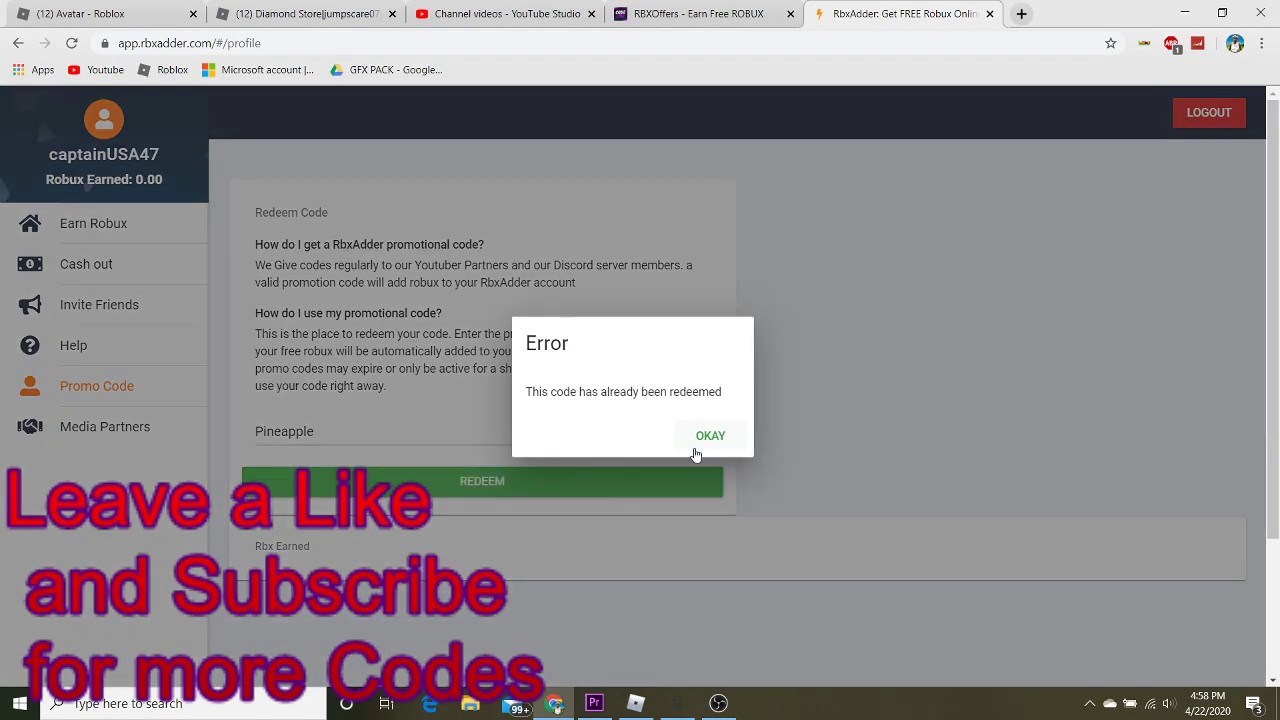The height and width of the screenshot is (720, 1280).
Task: Open File Explorer from the taskbar
Action: 470,703
